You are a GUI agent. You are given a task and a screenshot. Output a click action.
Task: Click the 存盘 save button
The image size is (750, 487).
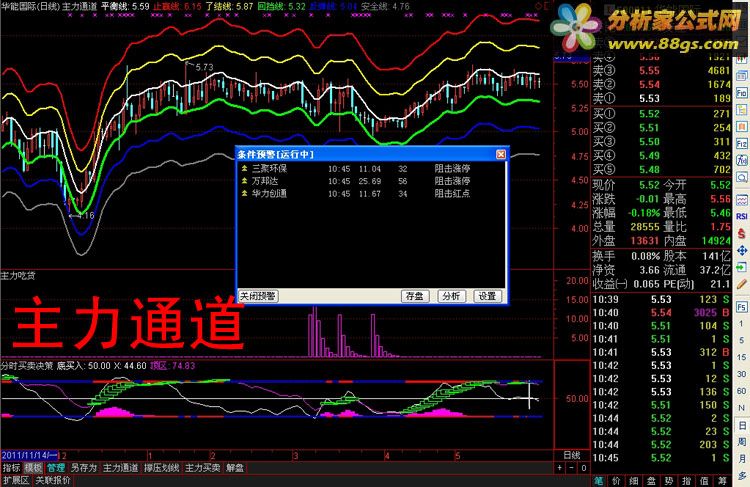click(x=415, y=296)
